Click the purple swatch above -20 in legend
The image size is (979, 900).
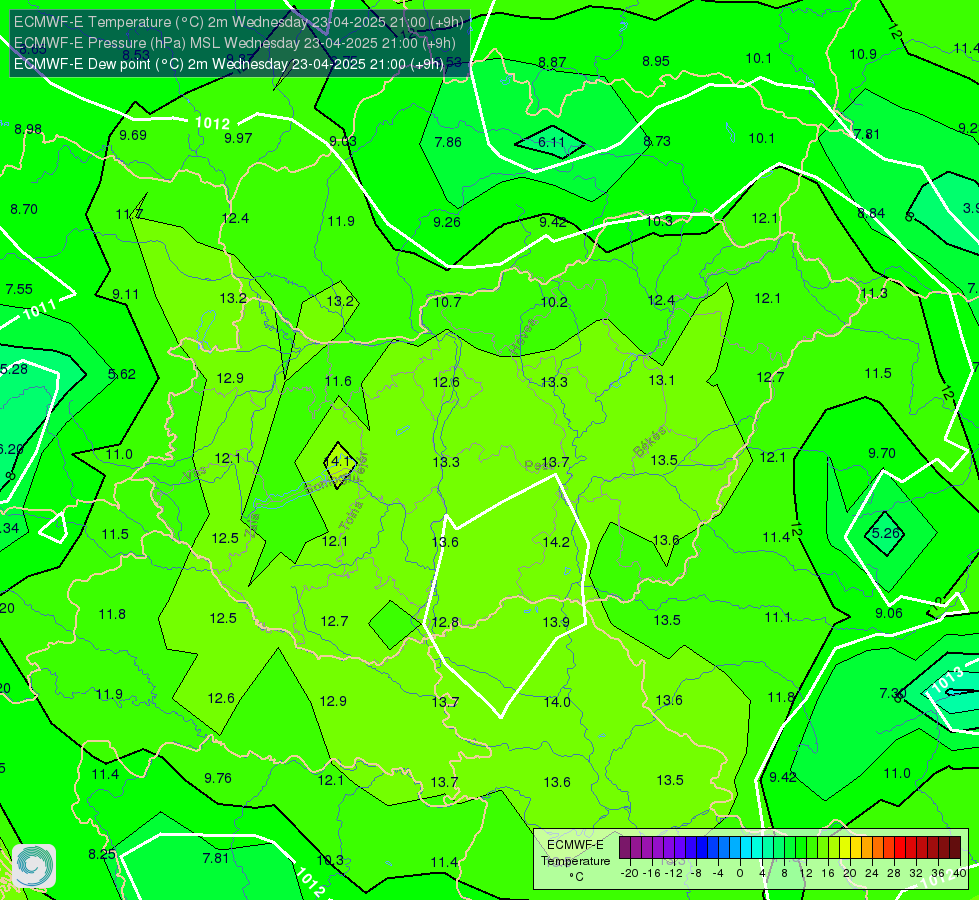(x=625, y=848)
